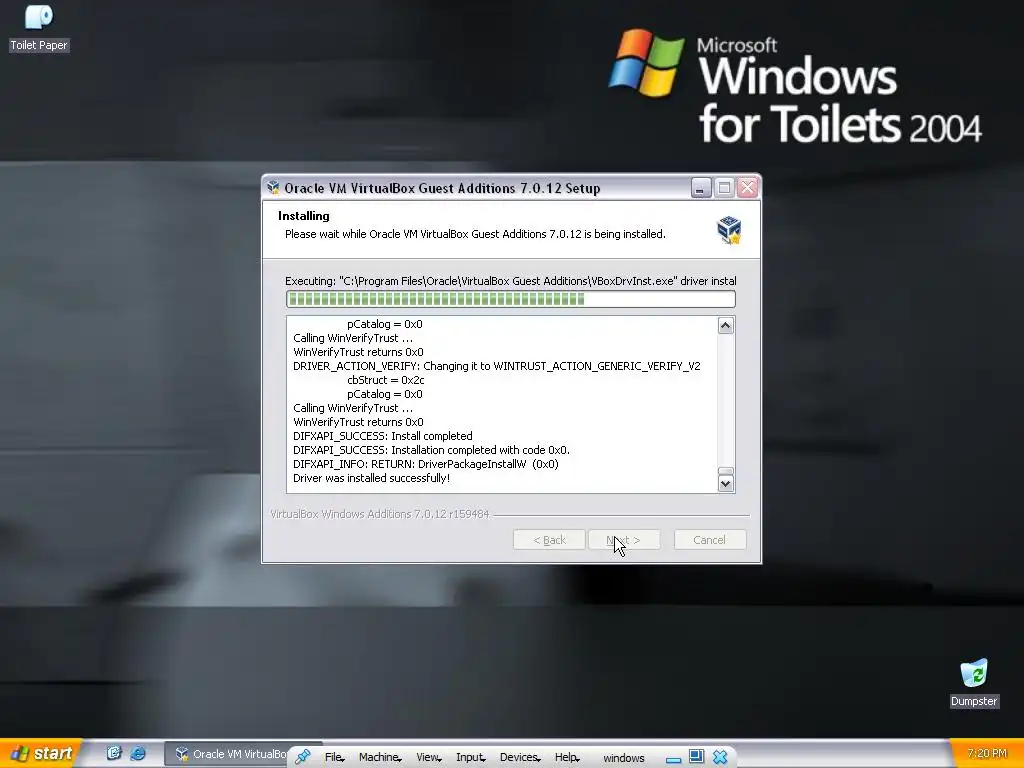Click the 'Executing:' status text line
This screenshot has width=1024, height=768.
click(x=511, y=281)
